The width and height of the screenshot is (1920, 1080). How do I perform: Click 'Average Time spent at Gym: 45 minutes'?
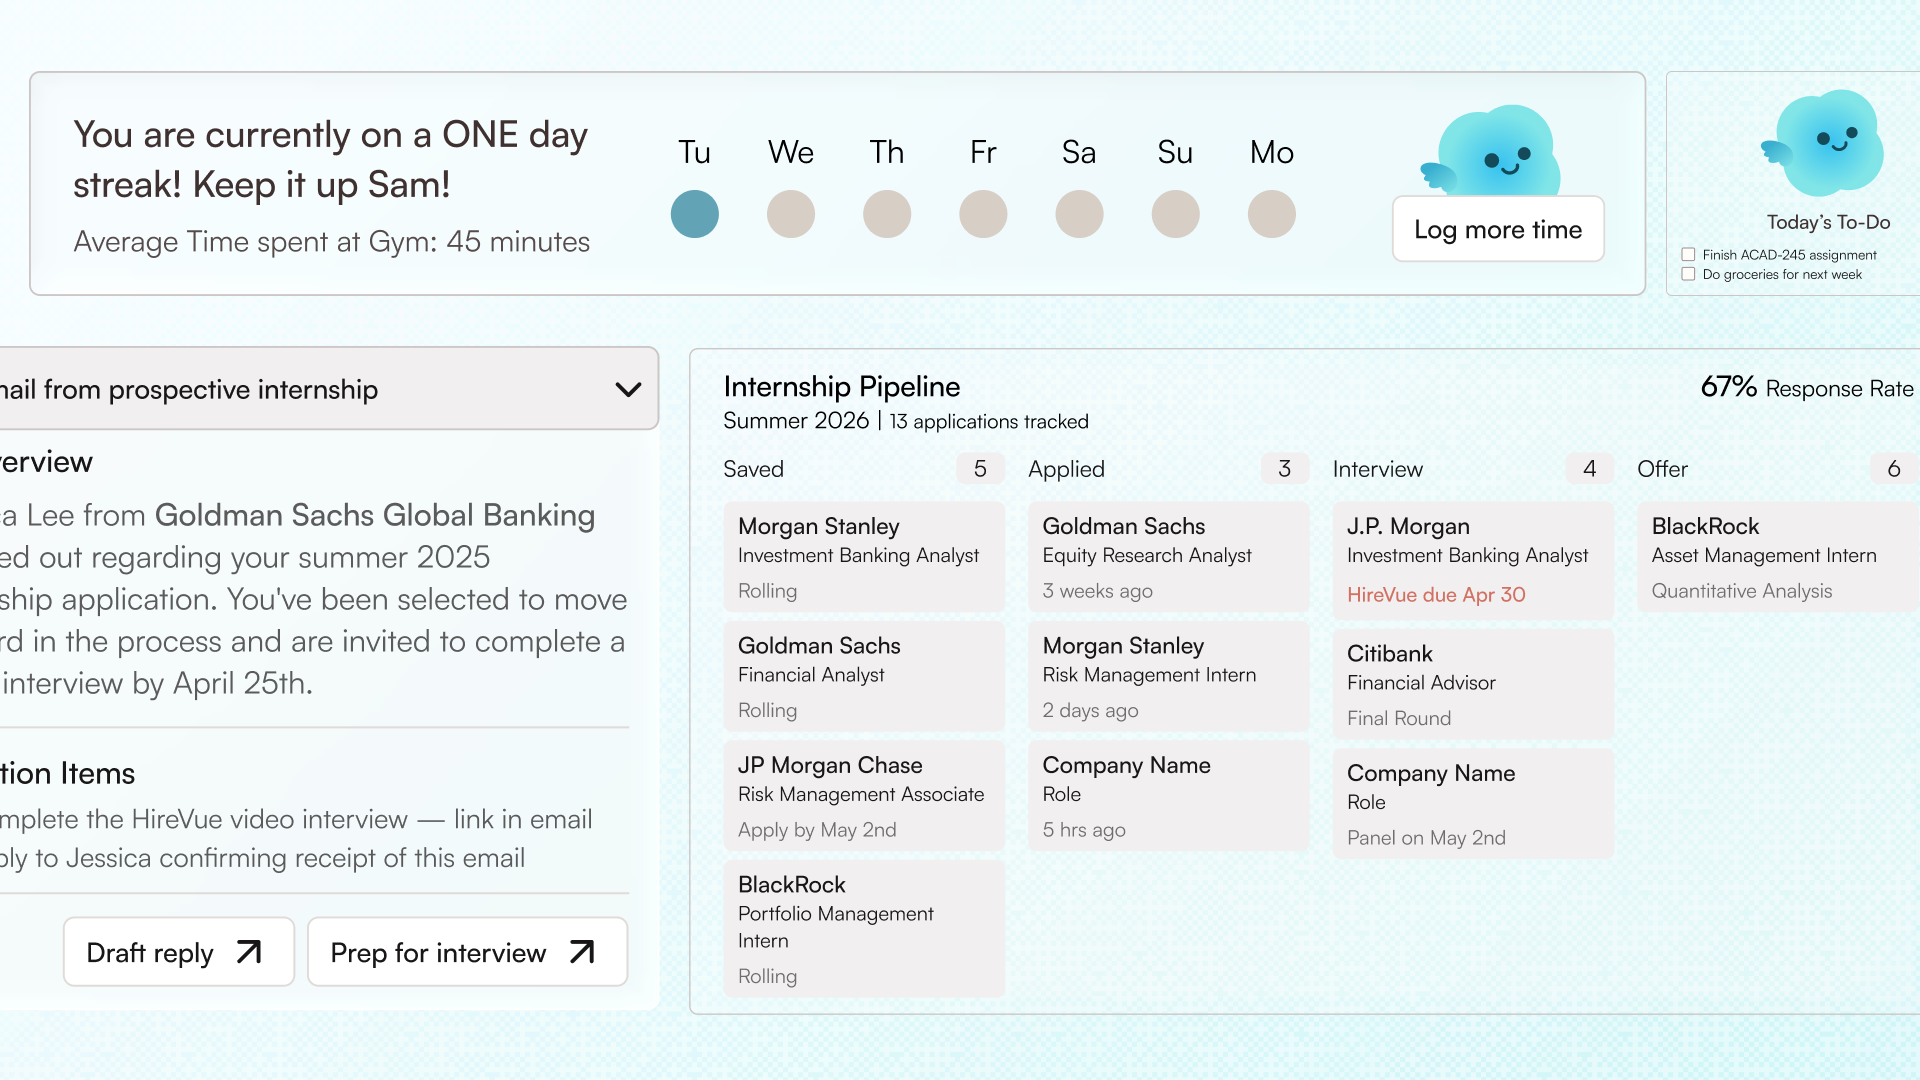click(332, 242)
